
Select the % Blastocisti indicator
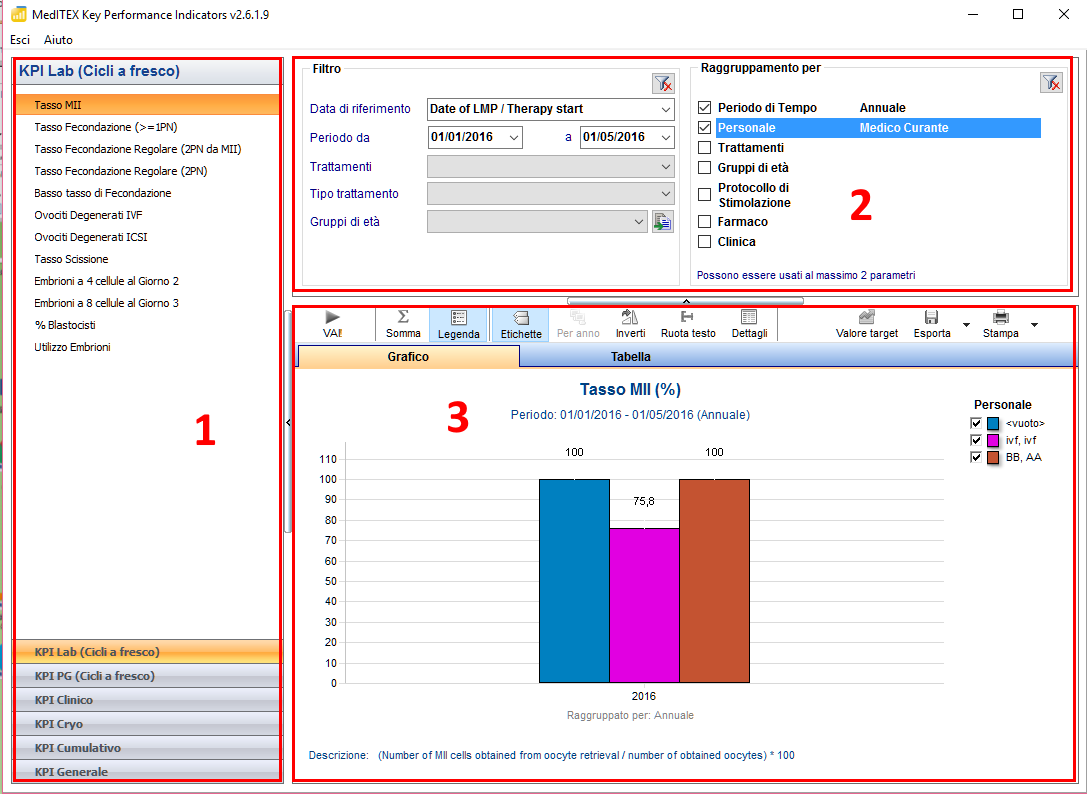pos(65,325)
